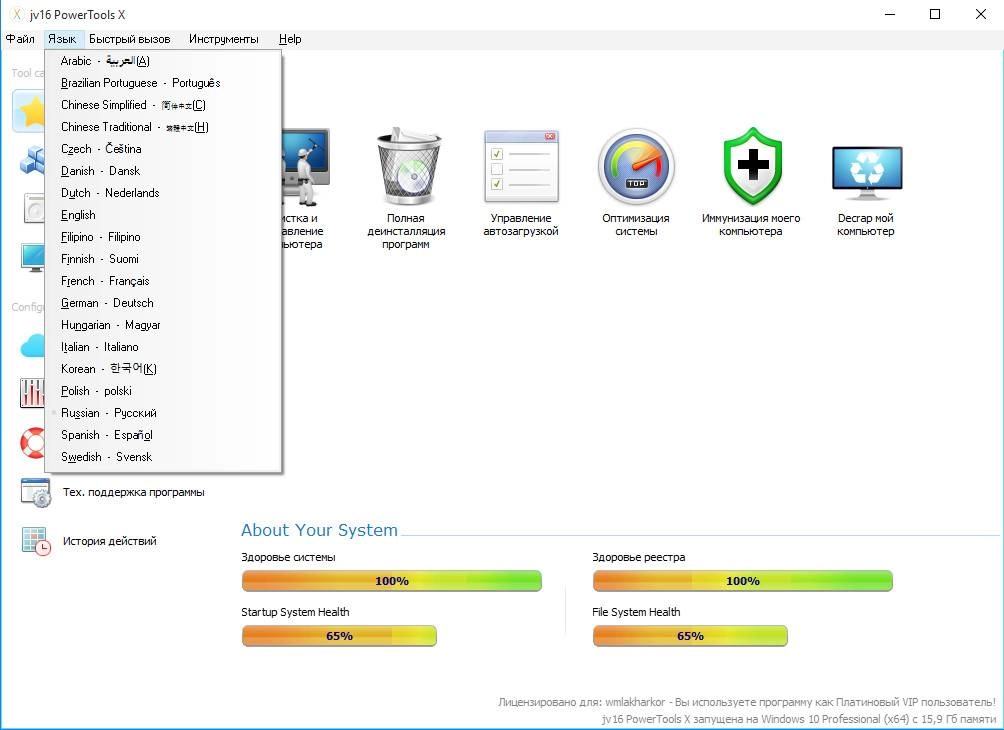The image size is (1004, 730).
Task: Pick Polish polski language
Action: click(x=163, y=391)
